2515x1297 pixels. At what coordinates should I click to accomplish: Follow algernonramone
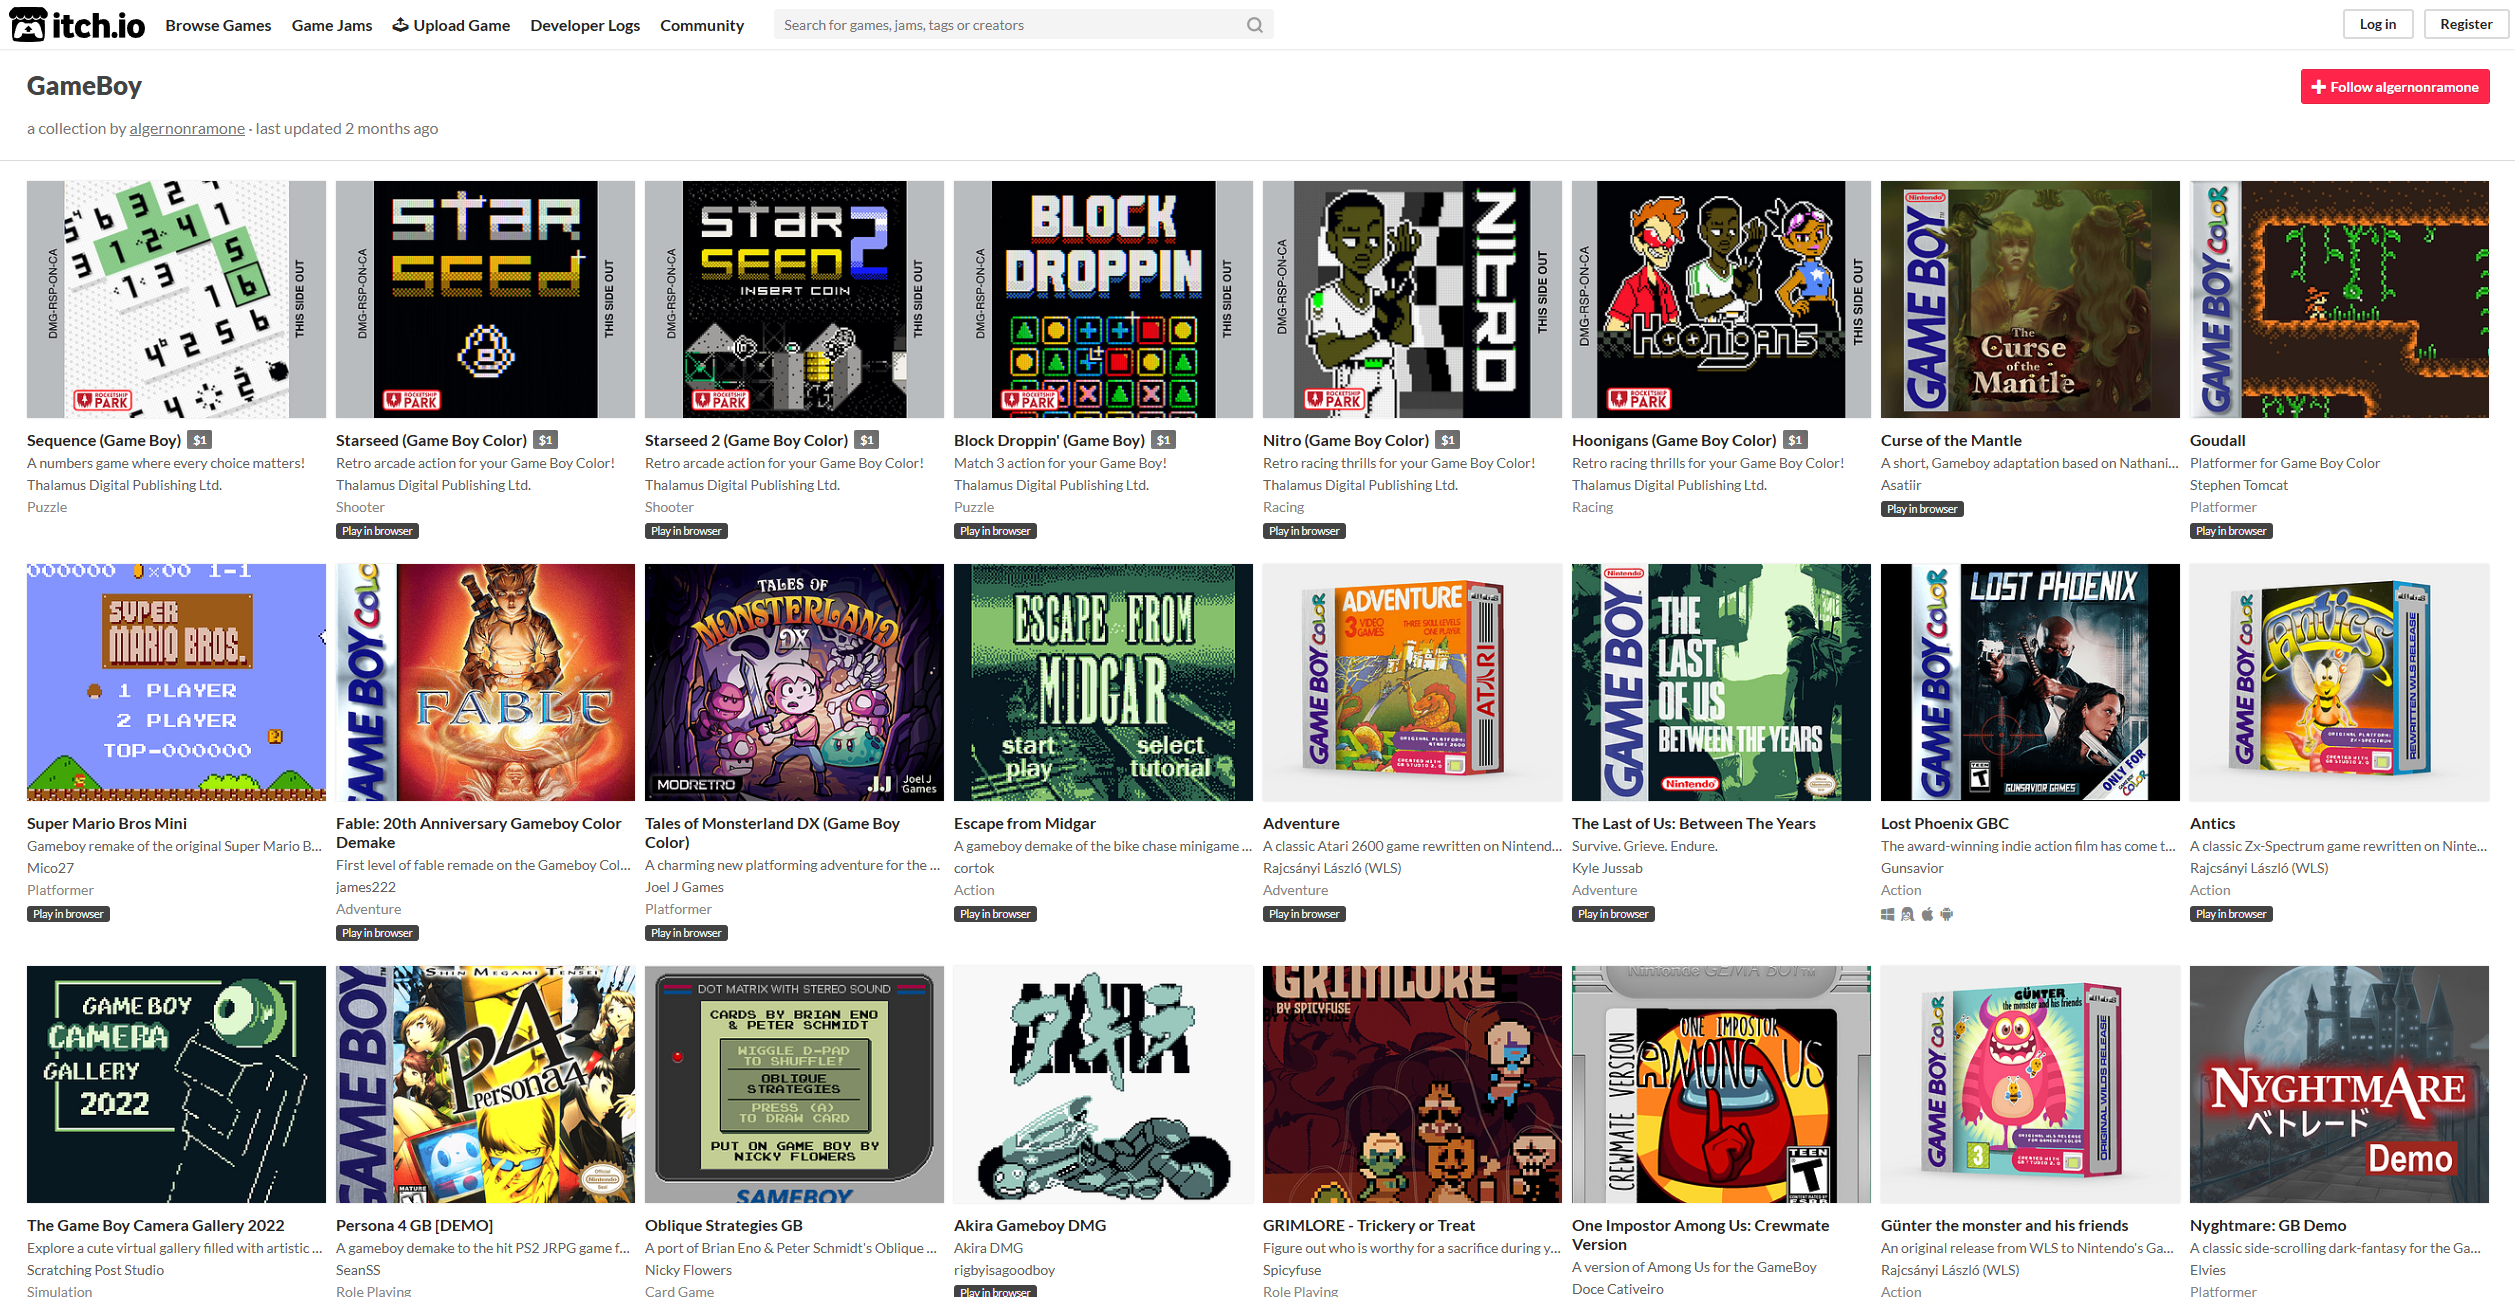2395,87
